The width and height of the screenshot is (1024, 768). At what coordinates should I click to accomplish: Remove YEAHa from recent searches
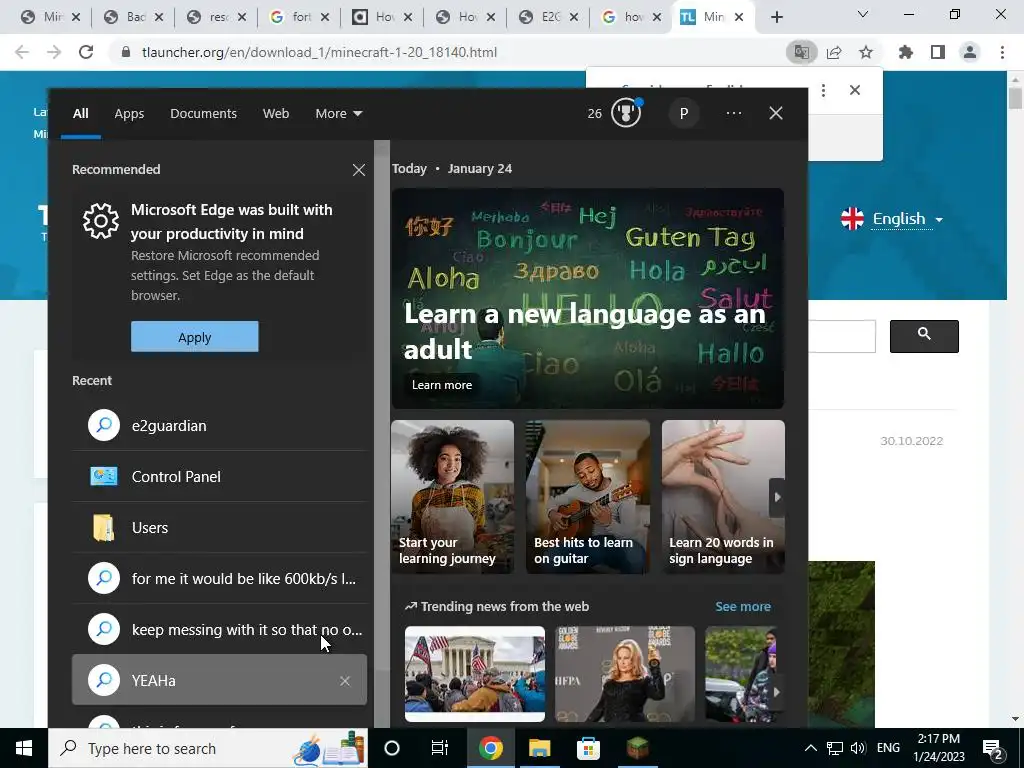tap(345, 681)
